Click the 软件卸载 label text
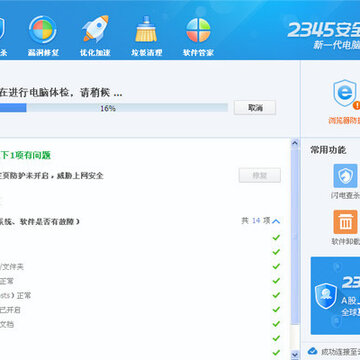 pyautogui.click(x=346, y=241)
